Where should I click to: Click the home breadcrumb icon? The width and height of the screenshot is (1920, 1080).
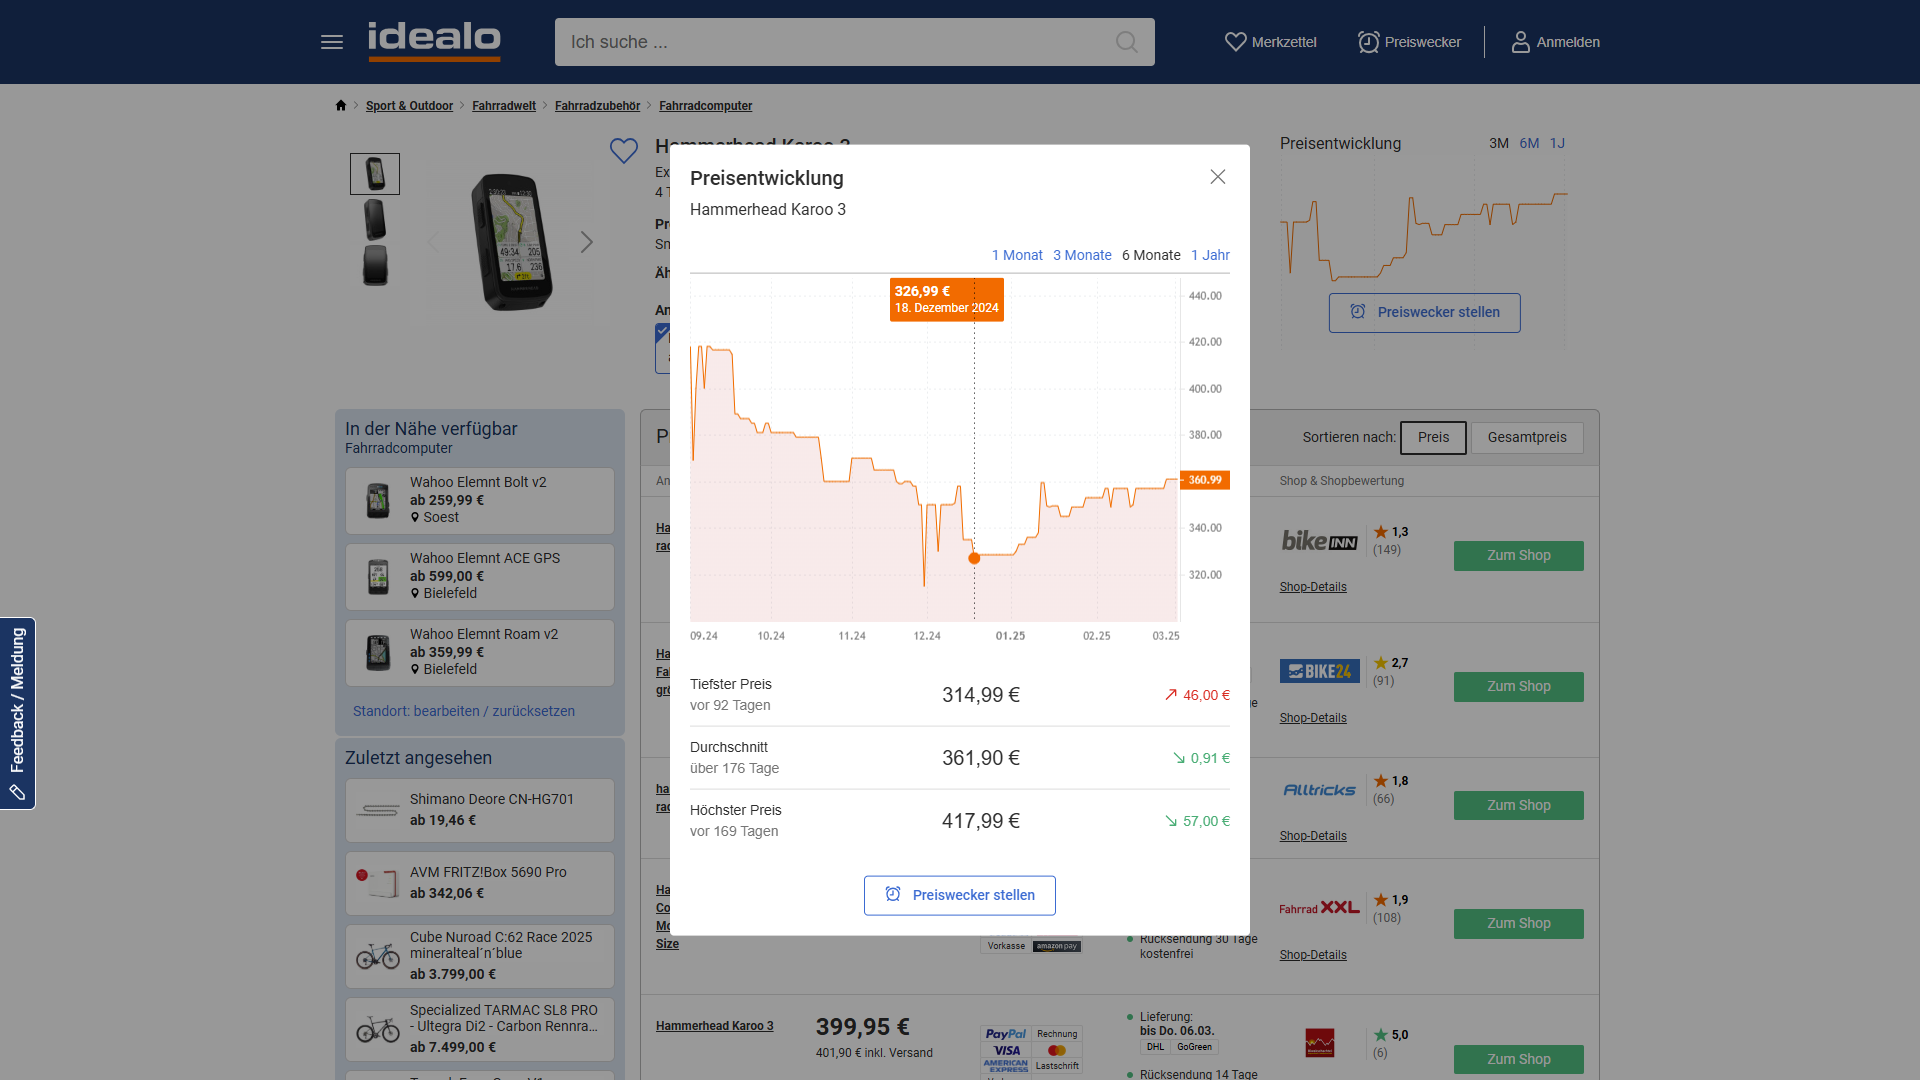point(341,106)
